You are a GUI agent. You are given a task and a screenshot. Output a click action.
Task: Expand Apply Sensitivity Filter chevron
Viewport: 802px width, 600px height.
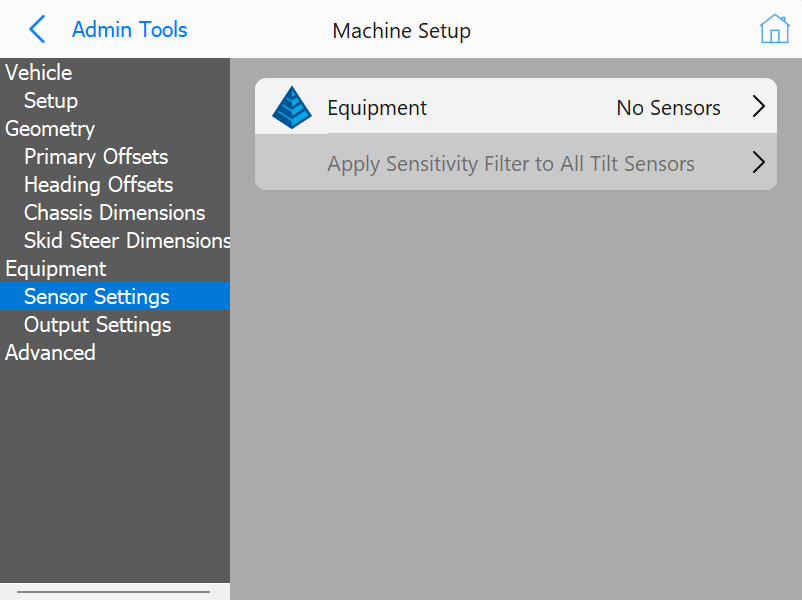[x=759, y=163]
